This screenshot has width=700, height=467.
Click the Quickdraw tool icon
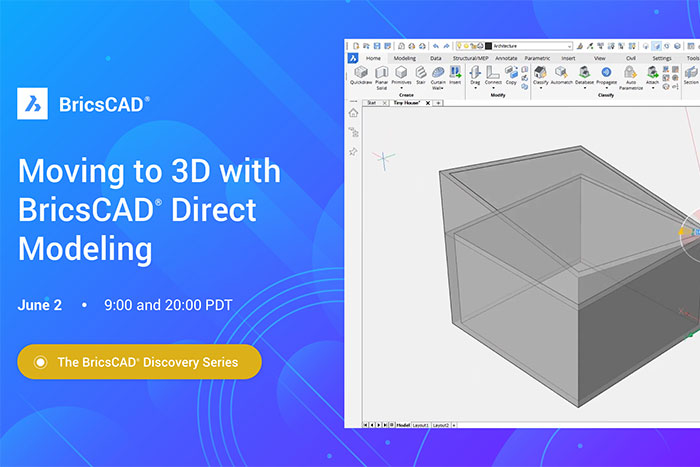361,72
